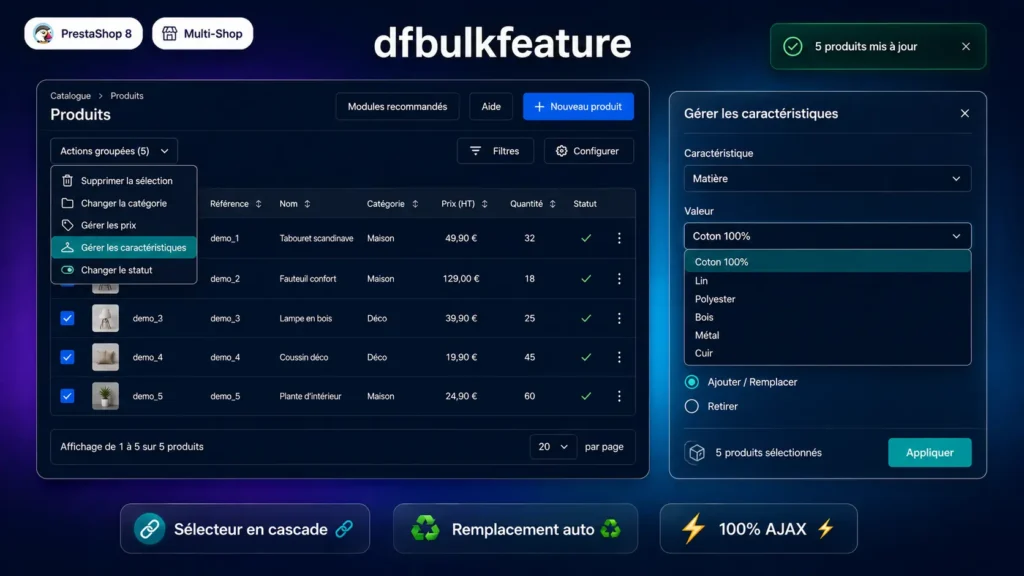Click the status checkmark for Lampe en bois
This screenshot has width=1024, height=576.
coord(586,319)
